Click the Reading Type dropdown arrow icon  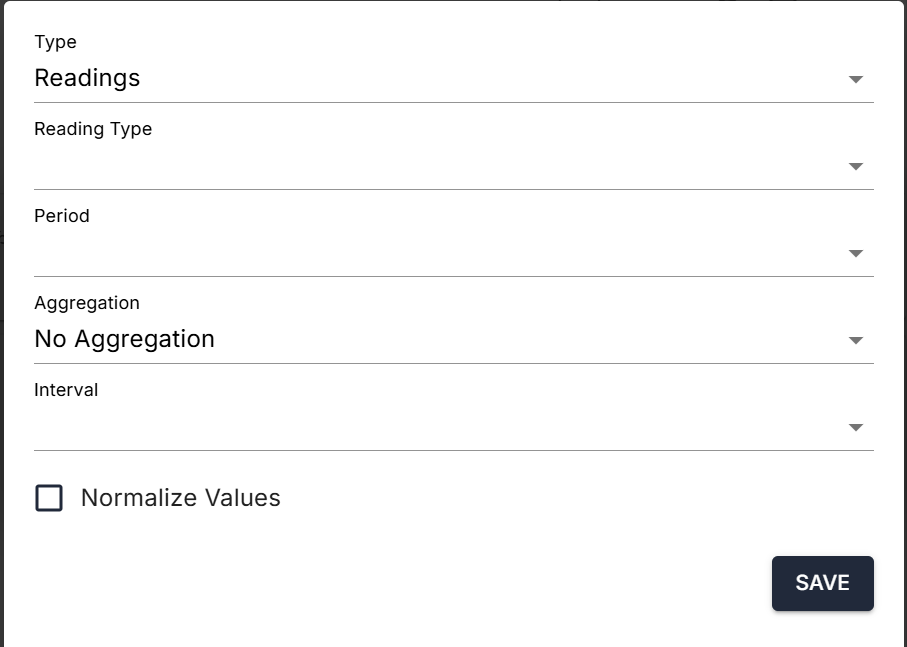[855, 166]
